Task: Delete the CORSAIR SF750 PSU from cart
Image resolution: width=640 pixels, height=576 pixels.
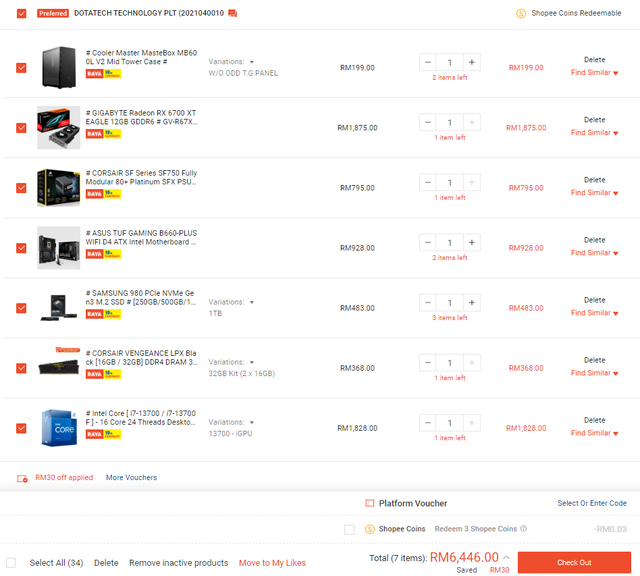Action: pos(594,180)
